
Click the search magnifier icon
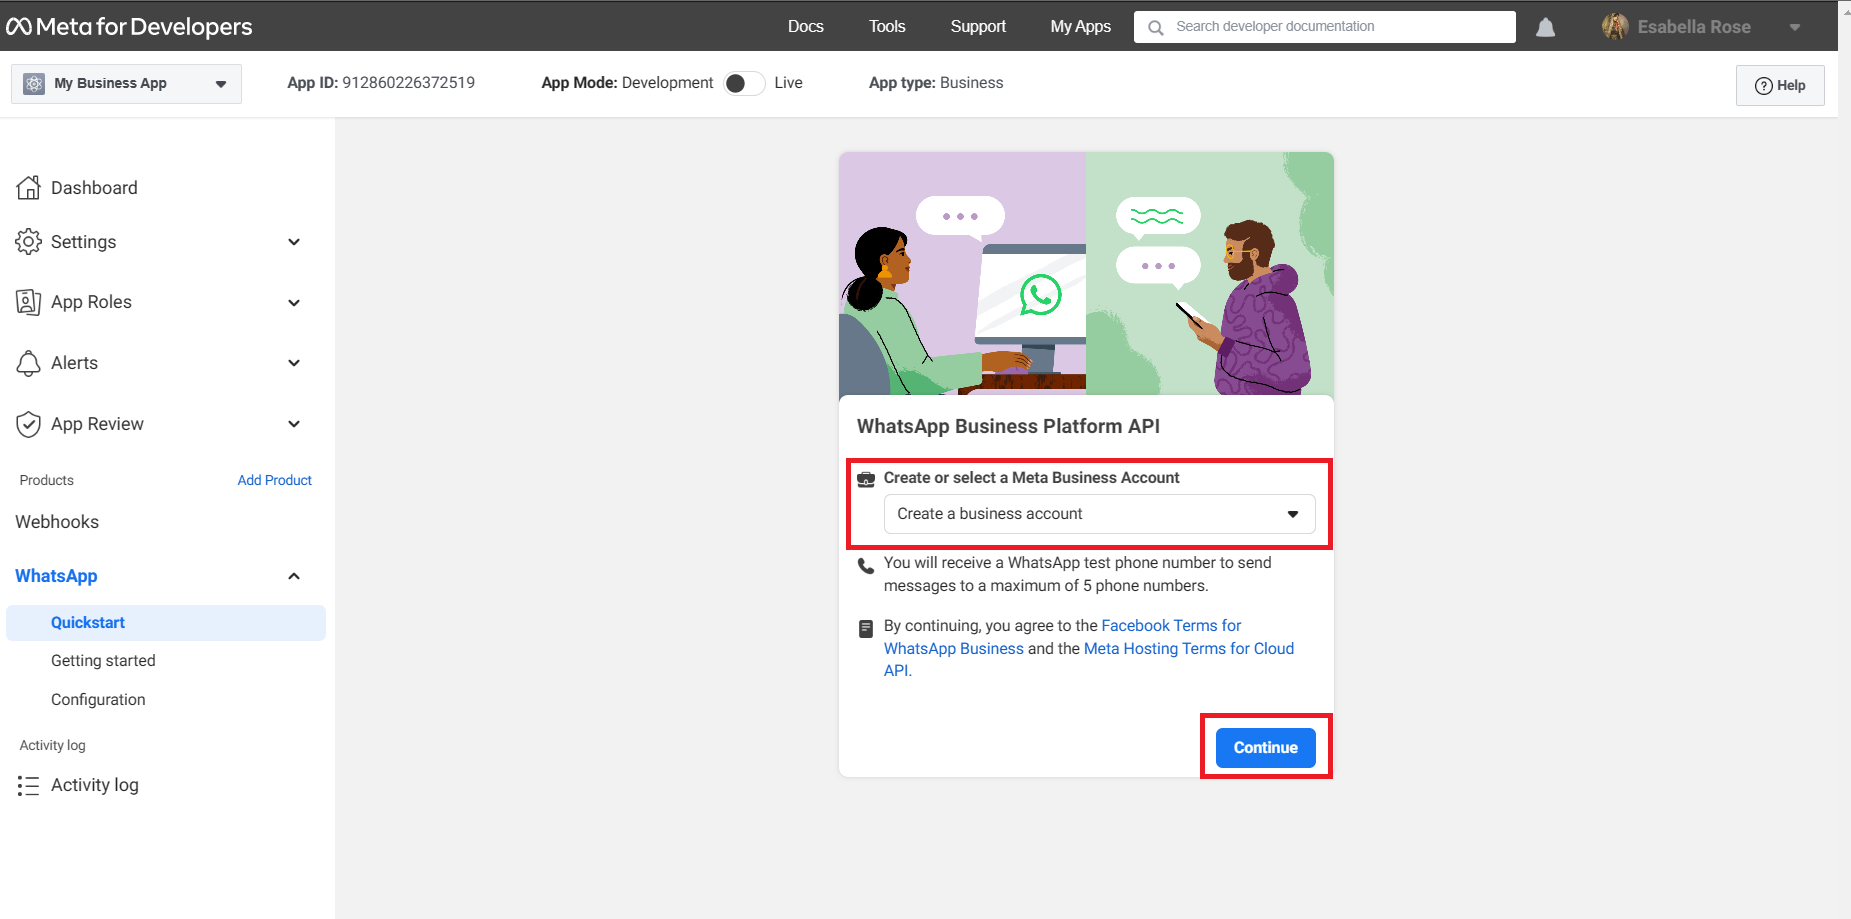click(1155, 28)
